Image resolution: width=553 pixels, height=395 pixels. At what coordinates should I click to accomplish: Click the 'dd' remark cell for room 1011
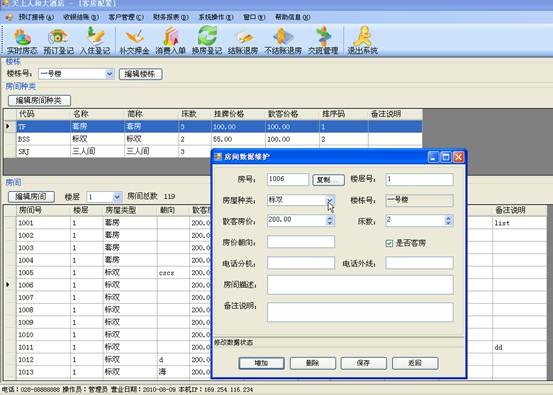tap(519, 347)
